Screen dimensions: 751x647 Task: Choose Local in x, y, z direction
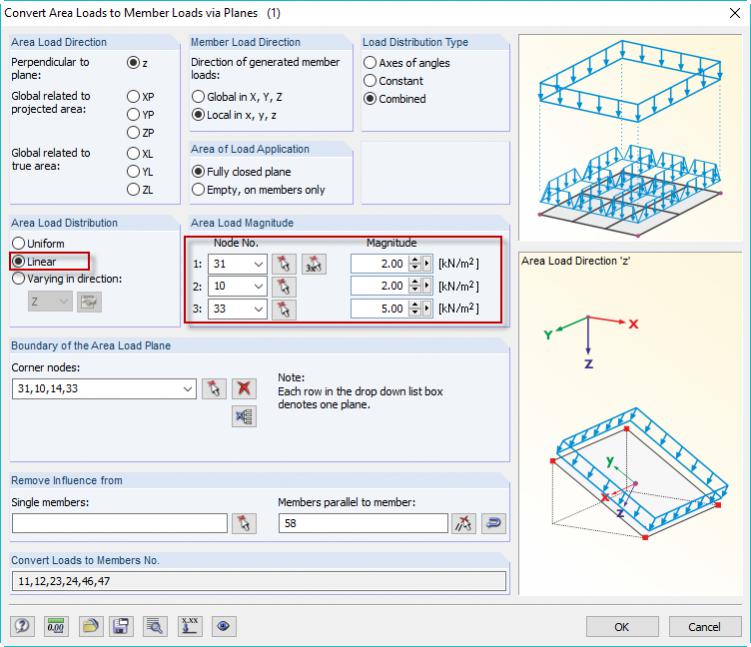click(198, 115)
